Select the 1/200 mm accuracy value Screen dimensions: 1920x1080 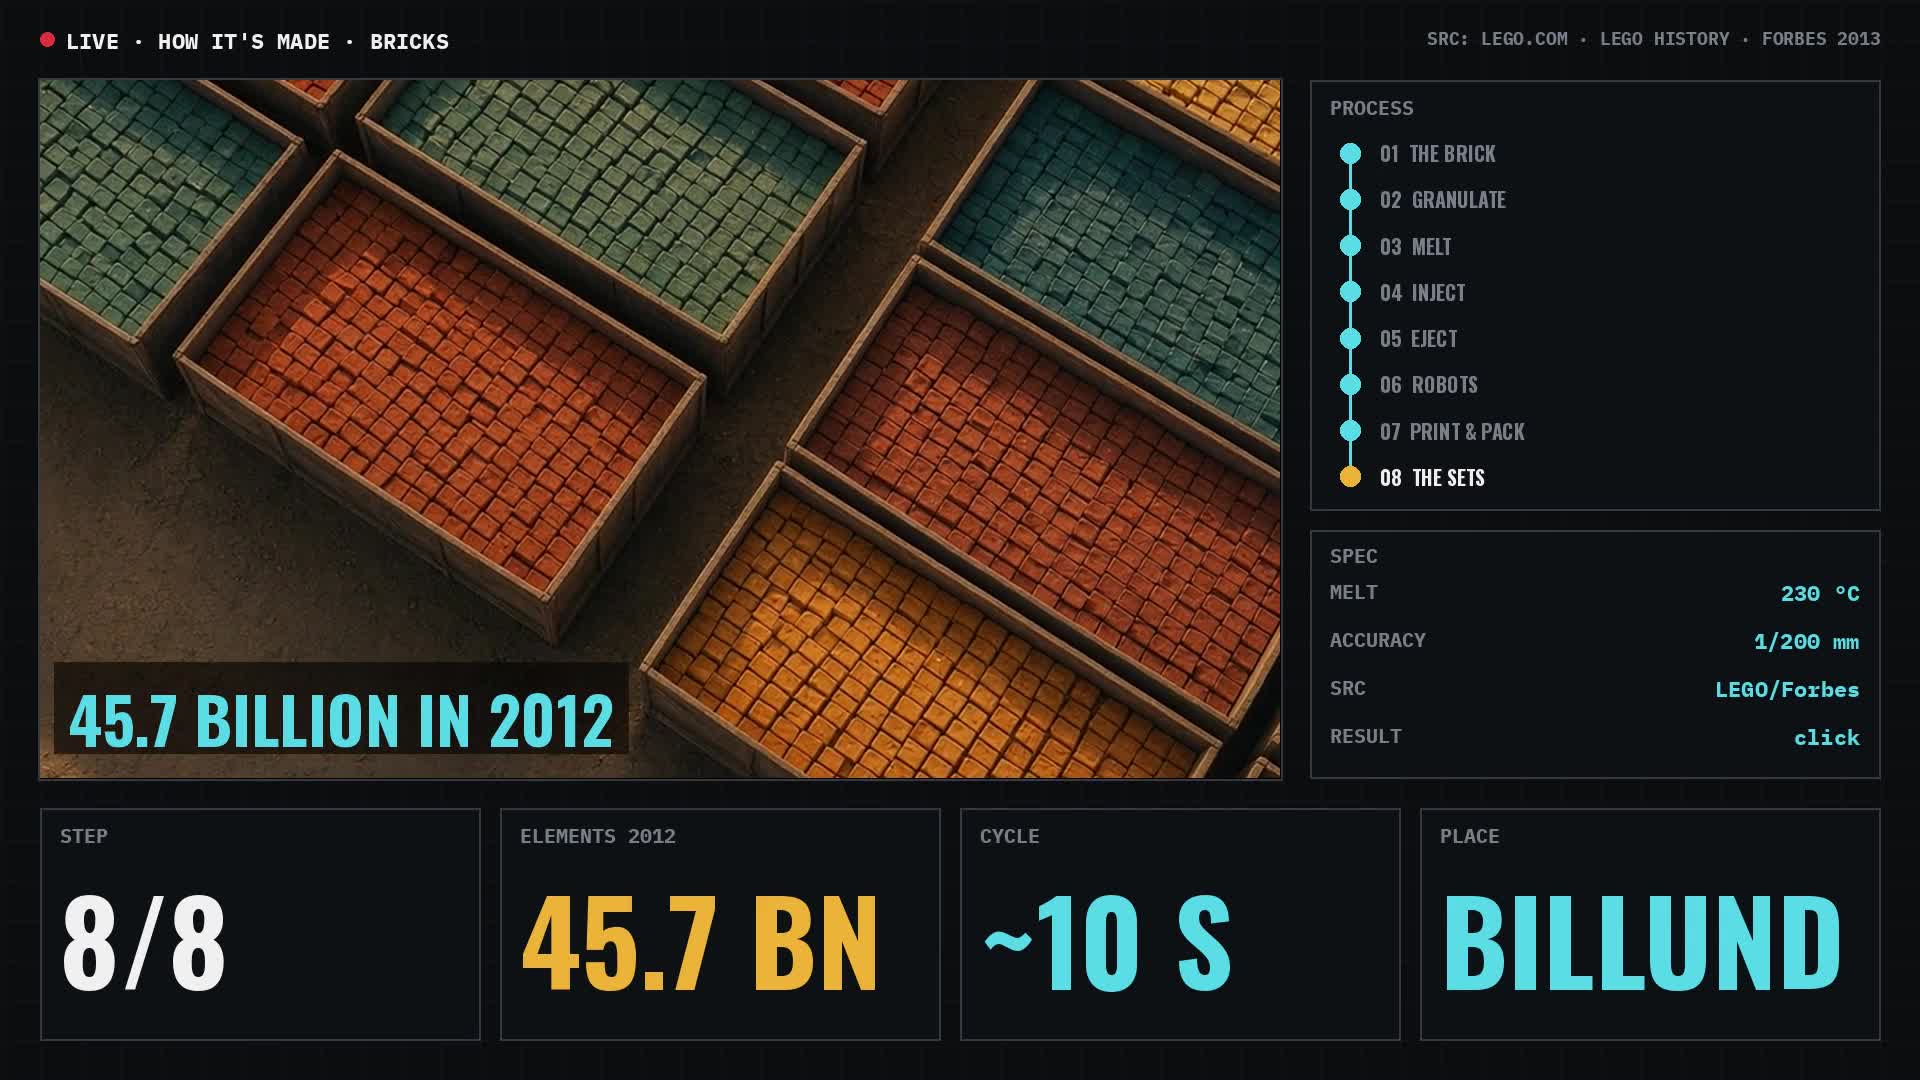coord(1806,641)
